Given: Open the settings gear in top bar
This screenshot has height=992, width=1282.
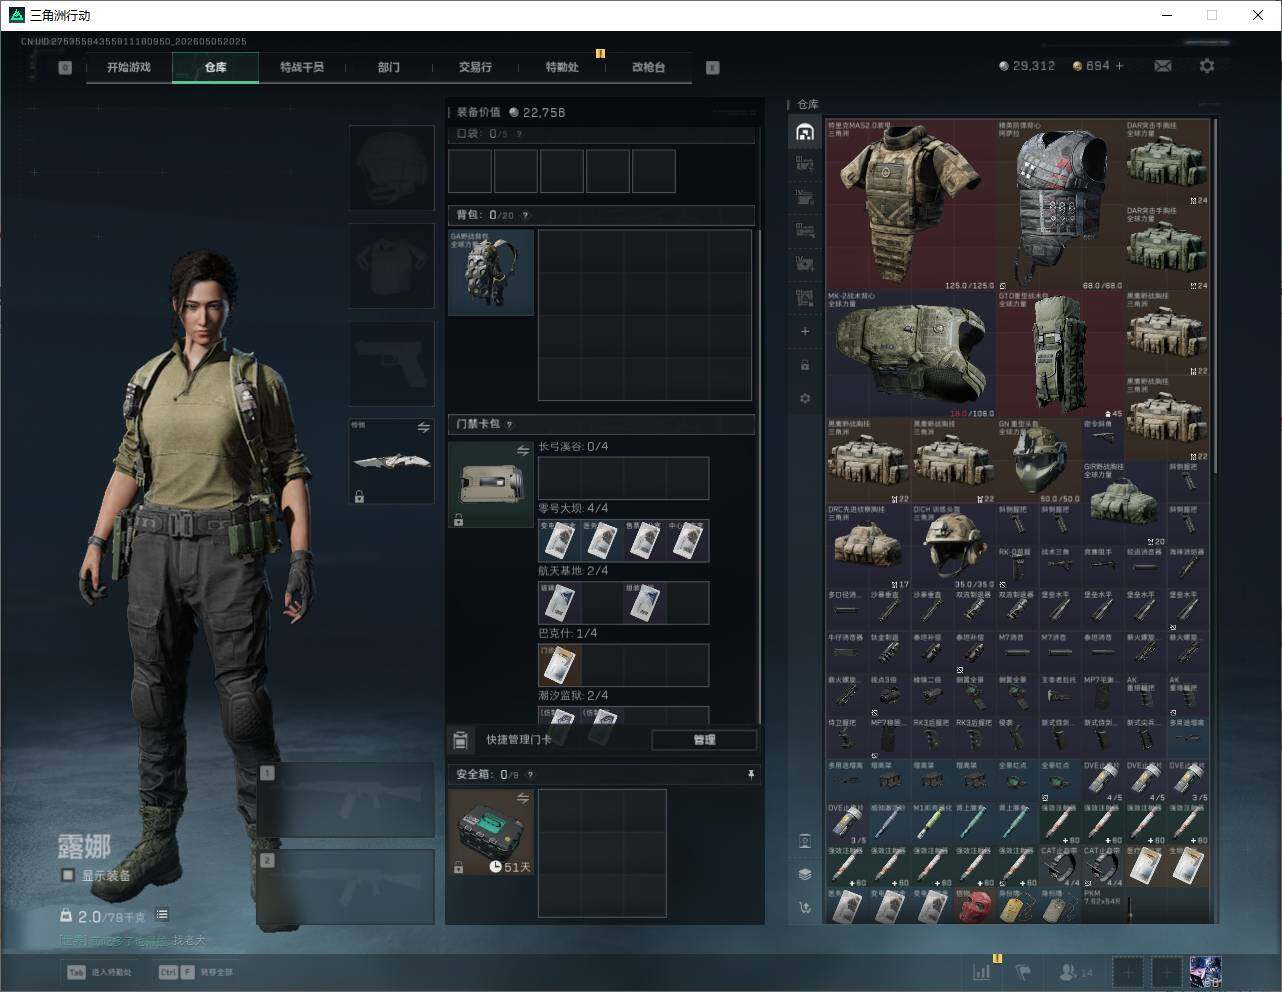Looking at the screenshot, I should pyautogui.click(x=1207, y=66).
